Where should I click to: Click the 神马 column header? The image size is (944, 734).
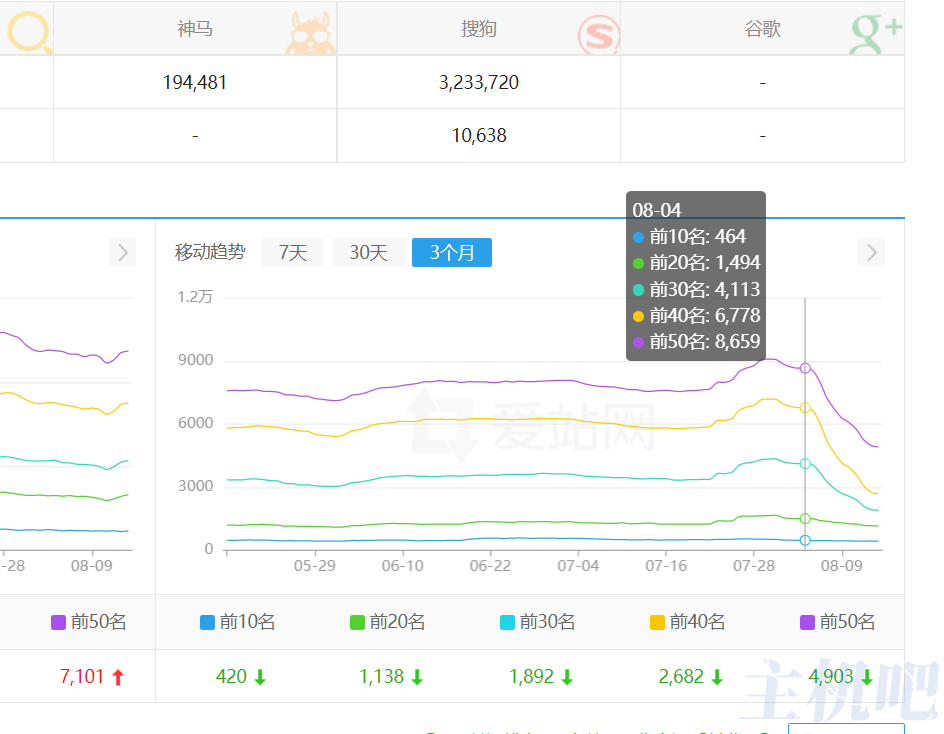[x=195, y=28]
